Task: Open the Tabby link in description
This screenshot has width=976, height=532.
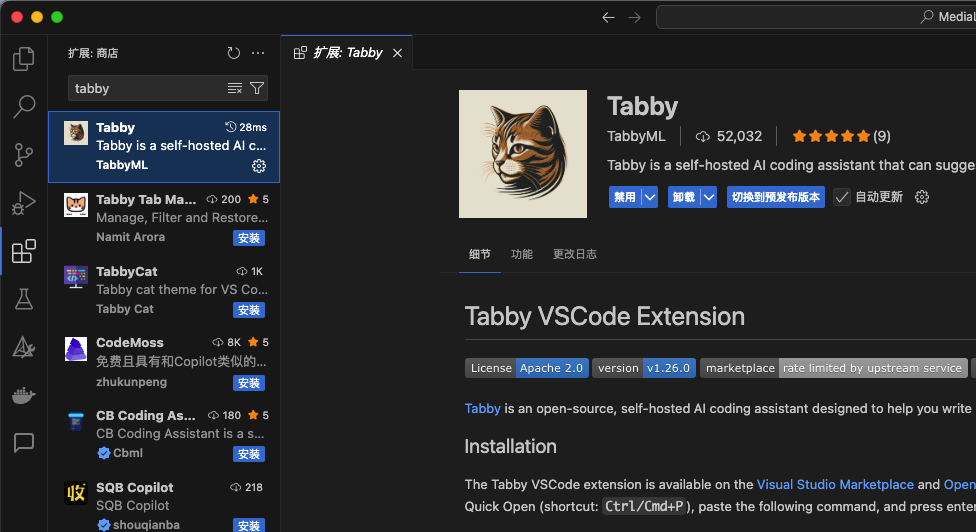Action: click(482, 409)
